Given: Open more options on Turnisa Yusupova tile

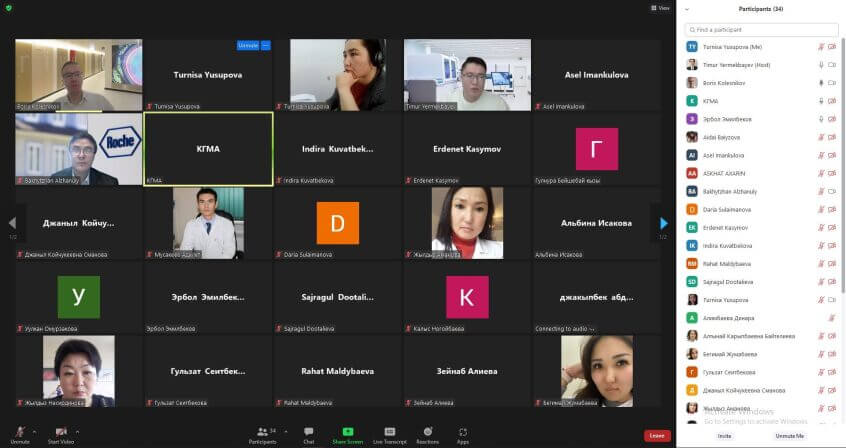Looking at the screenshot, I should (x=266, y=46).
